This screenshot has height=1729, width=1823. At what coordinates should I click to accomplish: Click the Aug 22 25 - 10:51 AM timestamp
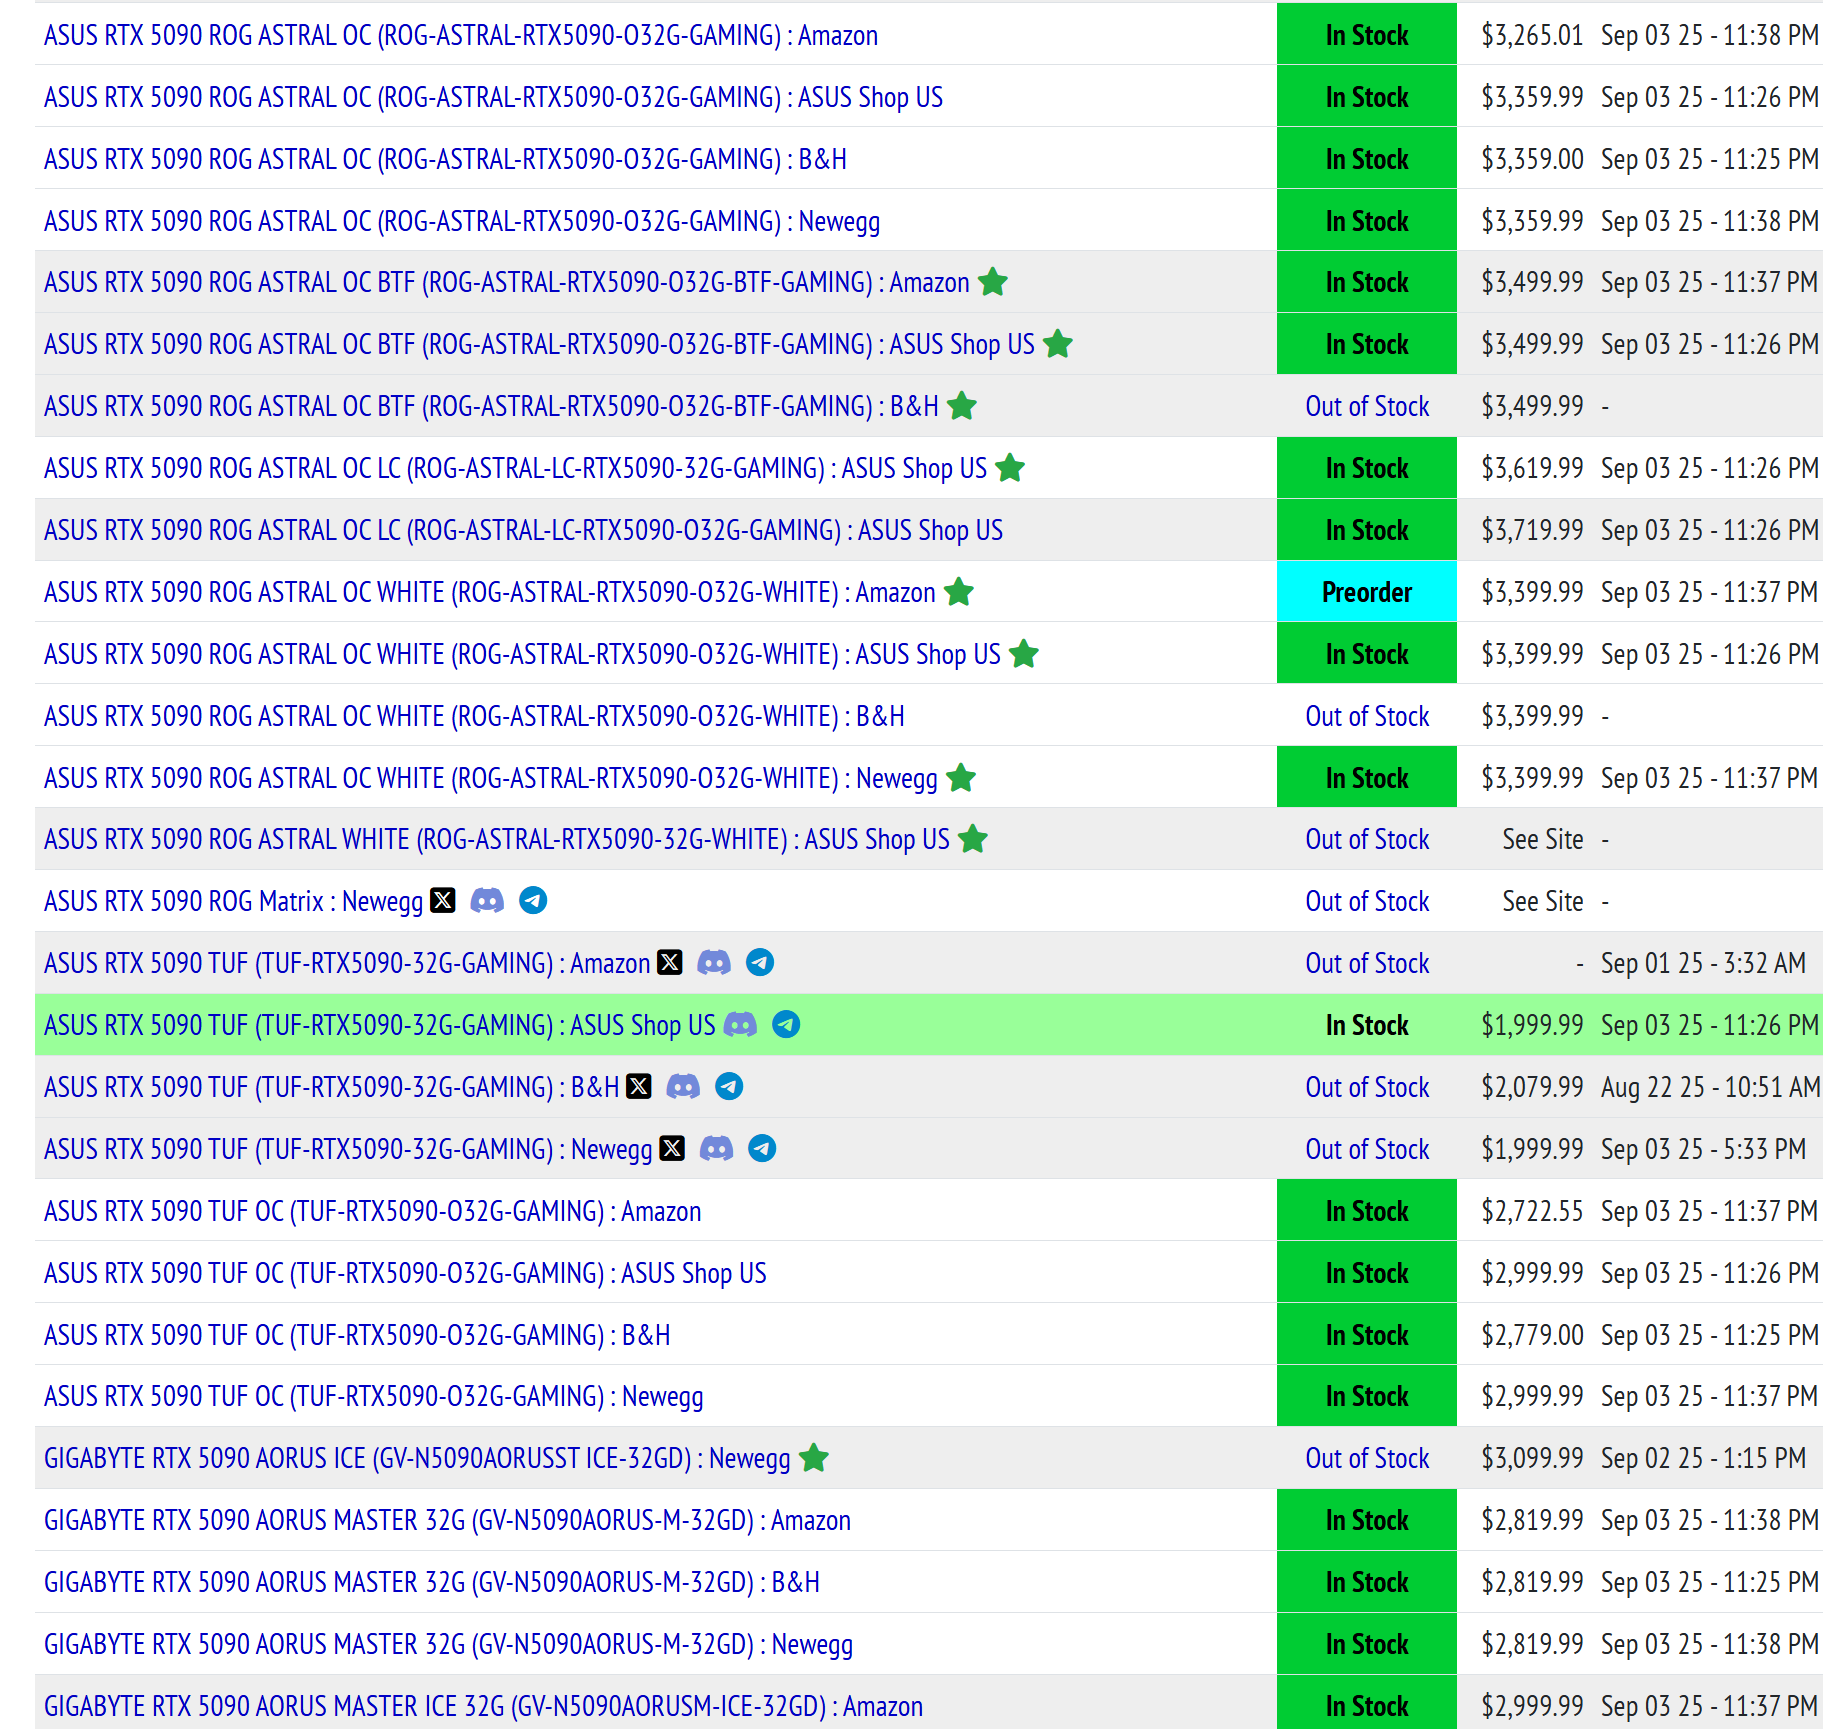point(1710,1087)
